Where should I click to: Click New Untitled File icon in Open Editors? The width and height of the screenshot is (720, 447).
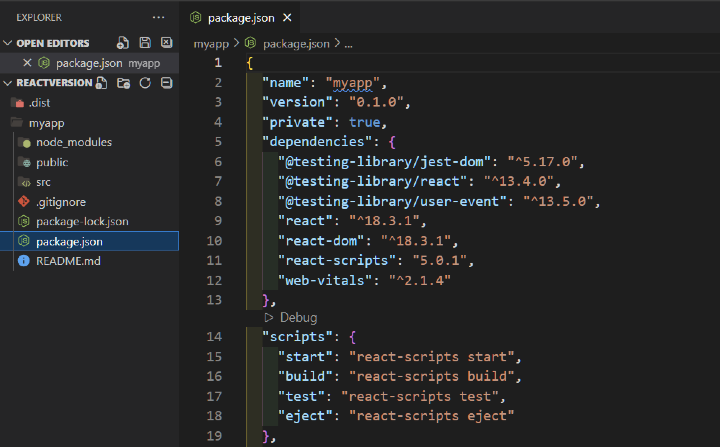(123, 43)
